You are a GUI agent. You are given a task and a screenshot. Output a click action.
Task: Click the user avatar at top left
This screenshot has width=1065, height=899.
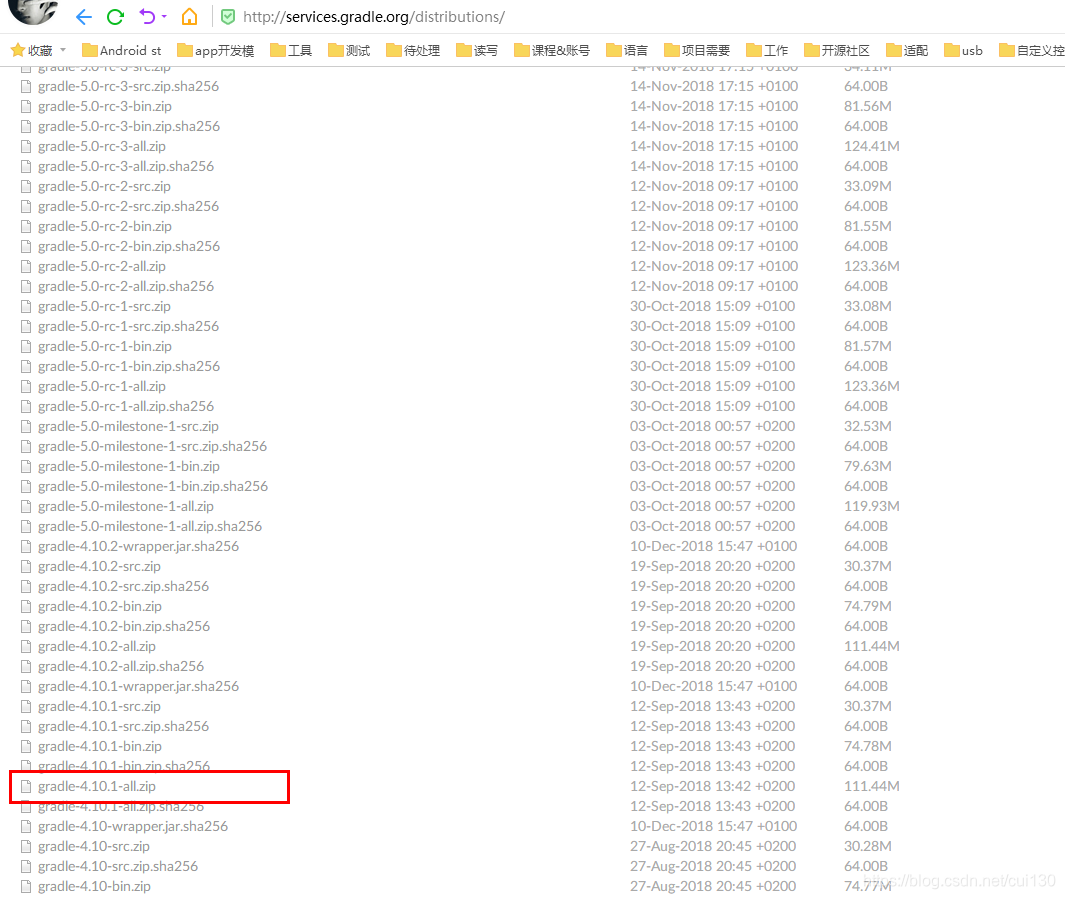[x=33, y=11]
